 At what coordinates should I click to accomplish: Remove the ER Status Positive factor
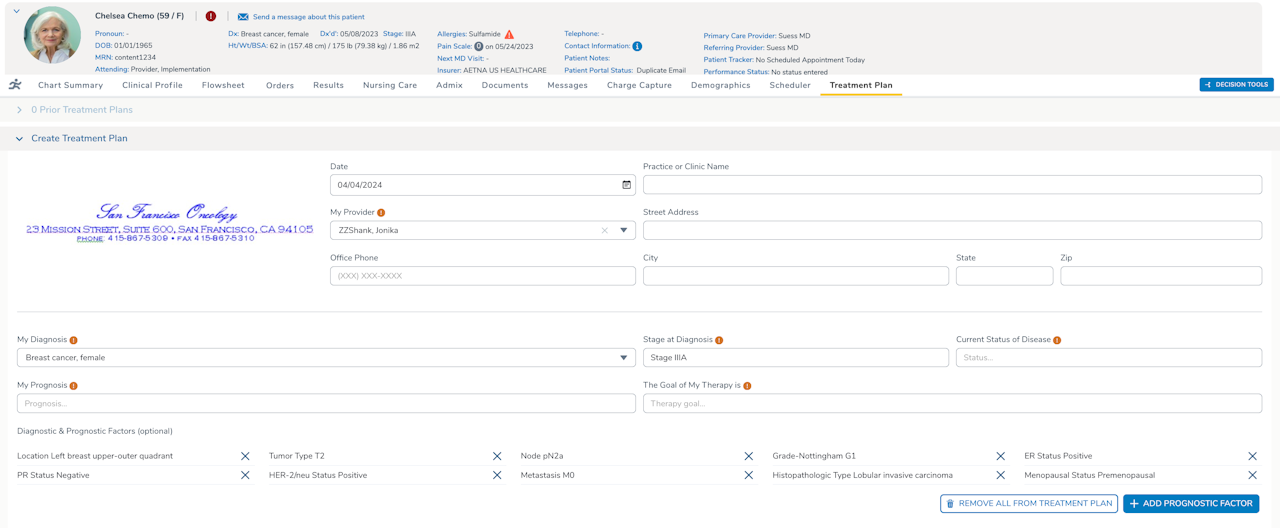[x=1252, y=456]
